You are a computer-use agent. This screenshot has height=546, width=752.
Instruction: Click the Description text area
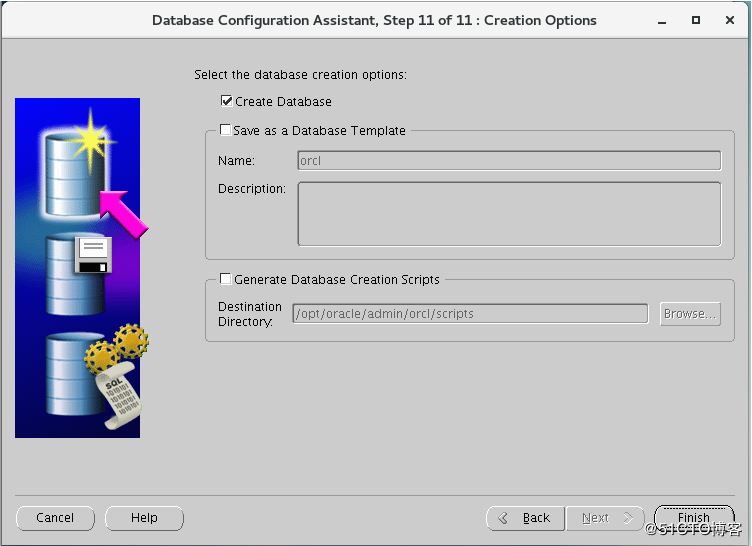coord(509,214)
